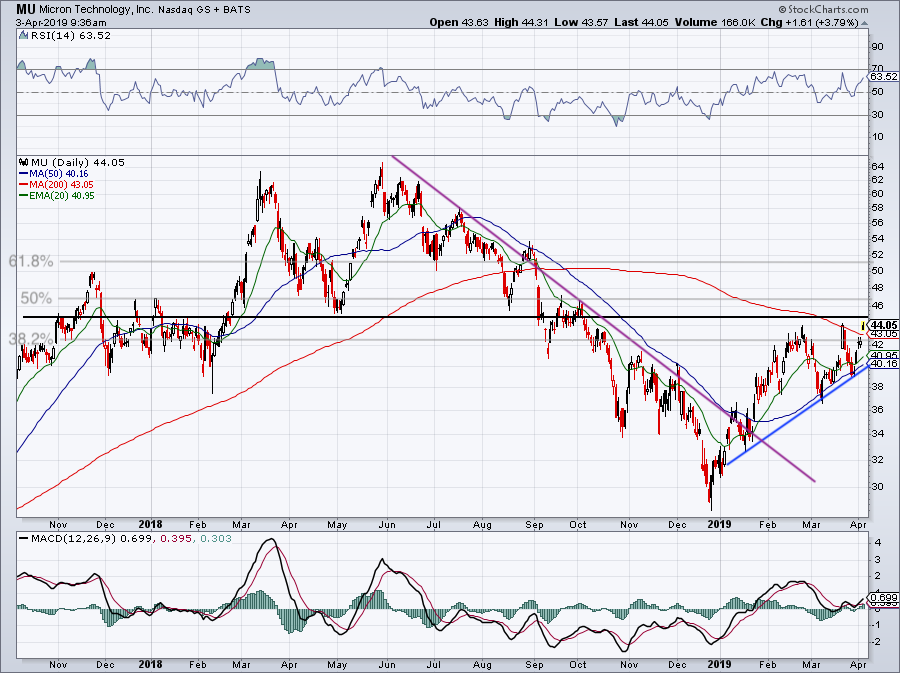The width and height of the screenshot is (900, 673).
Task: Click the Open 43.63 value
Action: (458, 22)
